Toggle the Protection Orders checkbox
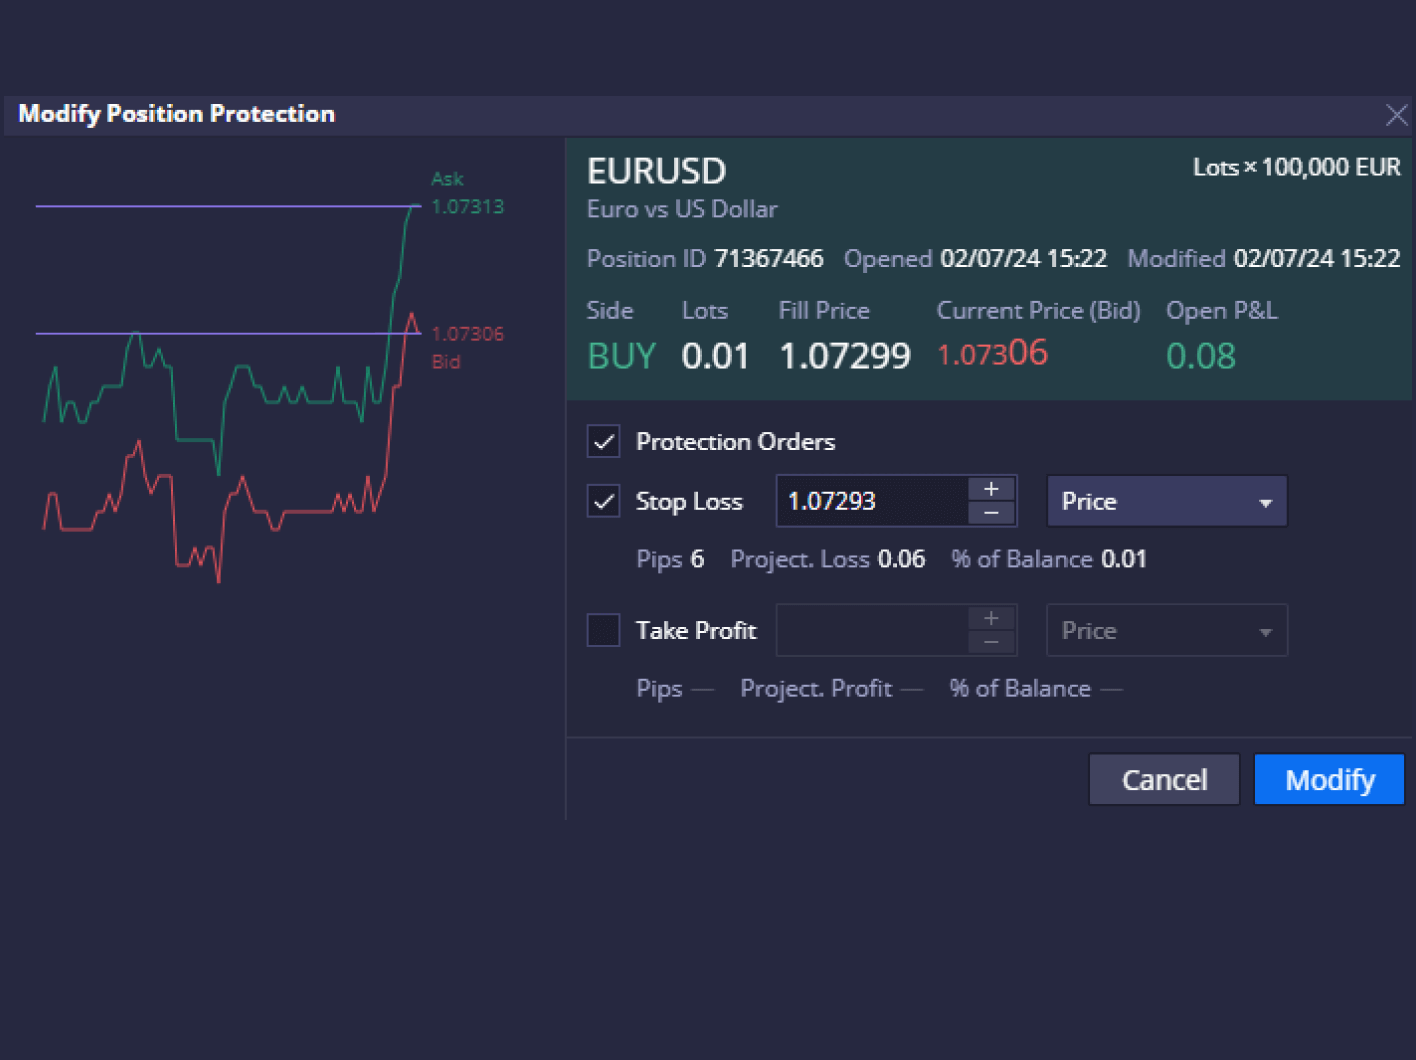1416x1060 pixels. pos(603,442)
